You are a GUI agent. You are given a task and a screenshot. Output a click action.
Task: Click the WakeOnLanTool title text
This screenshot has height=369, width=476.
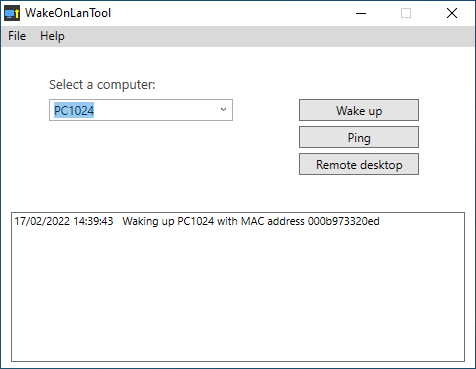[68, 13]
